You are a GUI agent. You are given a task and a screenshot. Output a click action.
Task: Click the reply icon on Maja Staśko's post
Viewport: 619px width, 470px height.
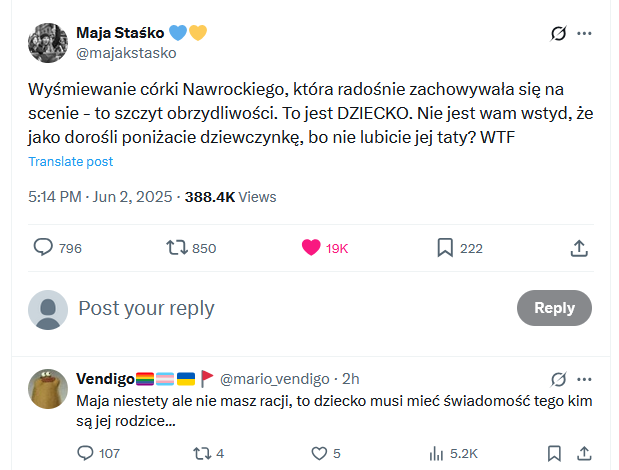(44, 247)
